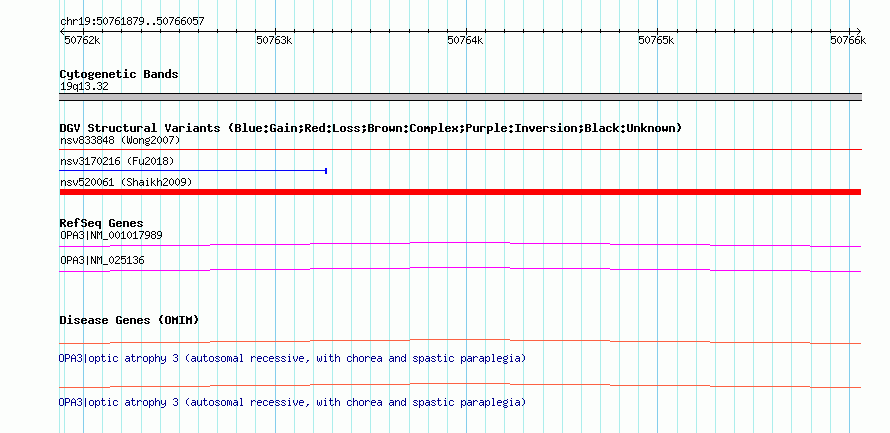
Task: Click the end cap of blue nsv3170216 line
Action: coord(326,170)
